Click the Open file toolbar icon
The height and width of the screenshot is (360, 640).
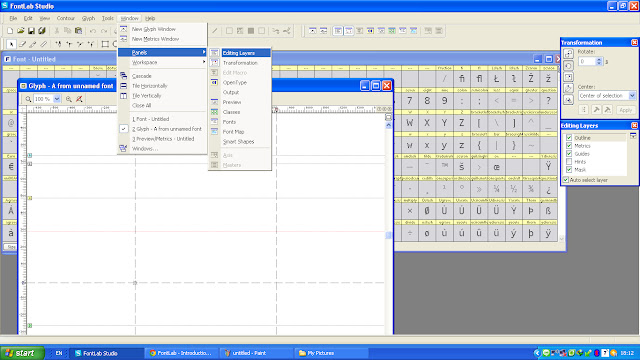click(20, 31)
